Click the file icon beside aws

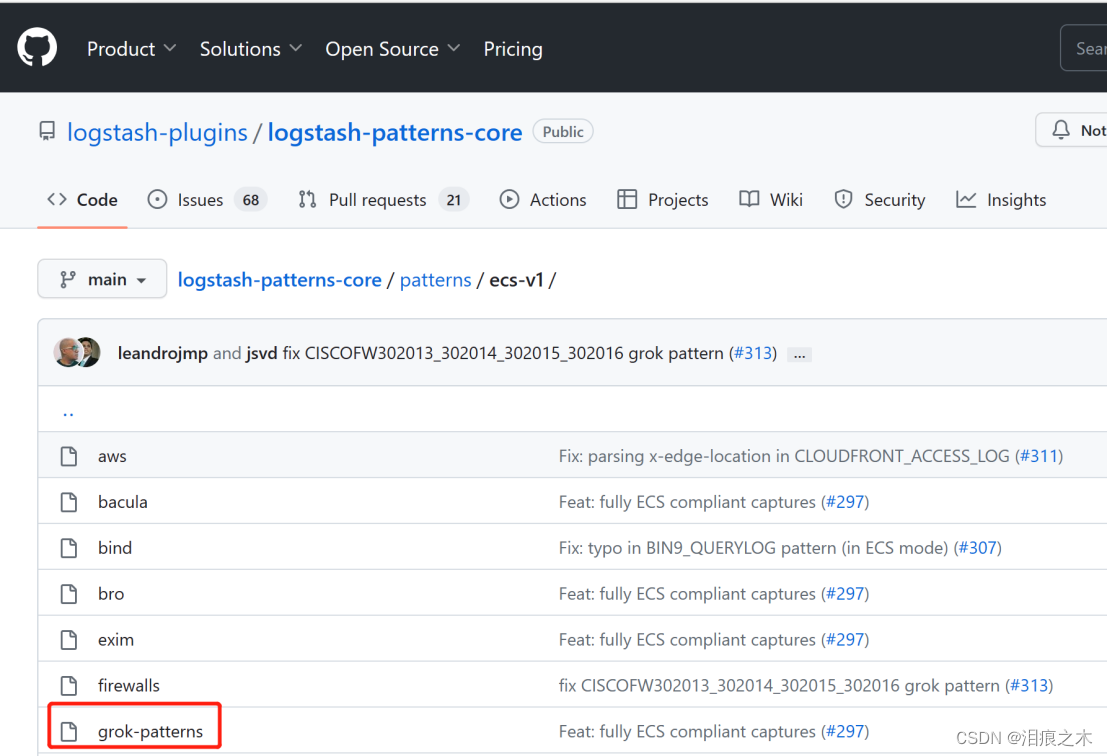[68, 455]
